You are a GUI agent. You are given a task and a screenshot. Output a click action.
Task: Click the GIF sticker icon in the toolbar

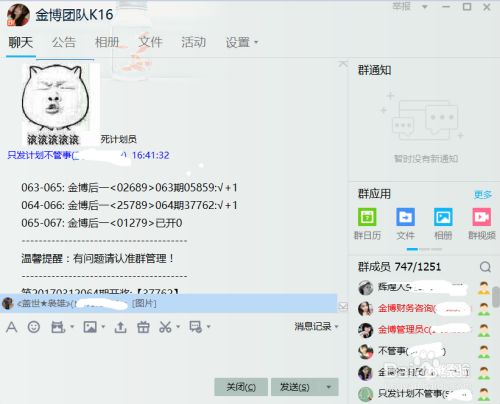pos(58,327)
